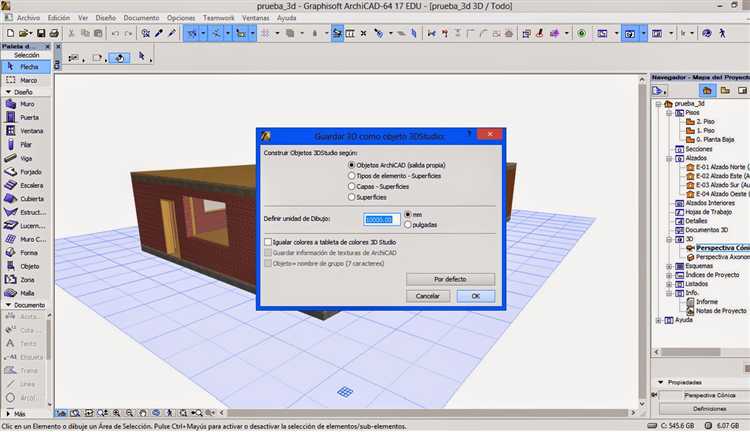Screen dimensions: 750x432
Task: Select the Pilar column tool
Action: (26, 144)
